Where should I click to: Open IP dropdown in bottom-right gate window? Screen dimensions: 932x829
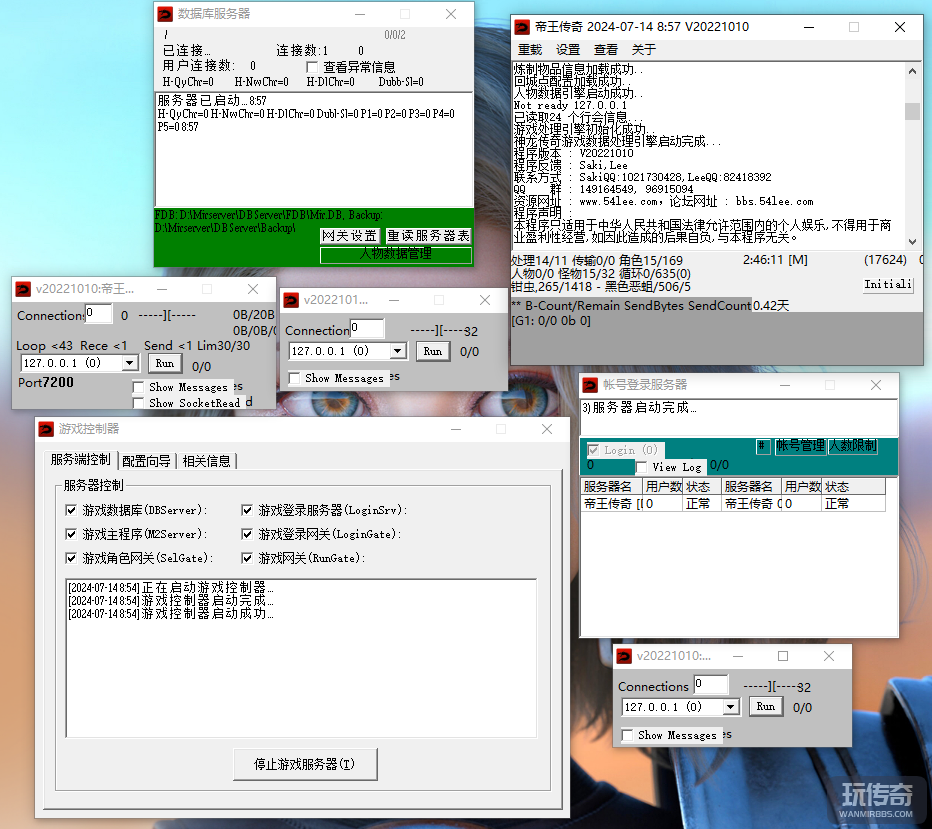point(731,707)
